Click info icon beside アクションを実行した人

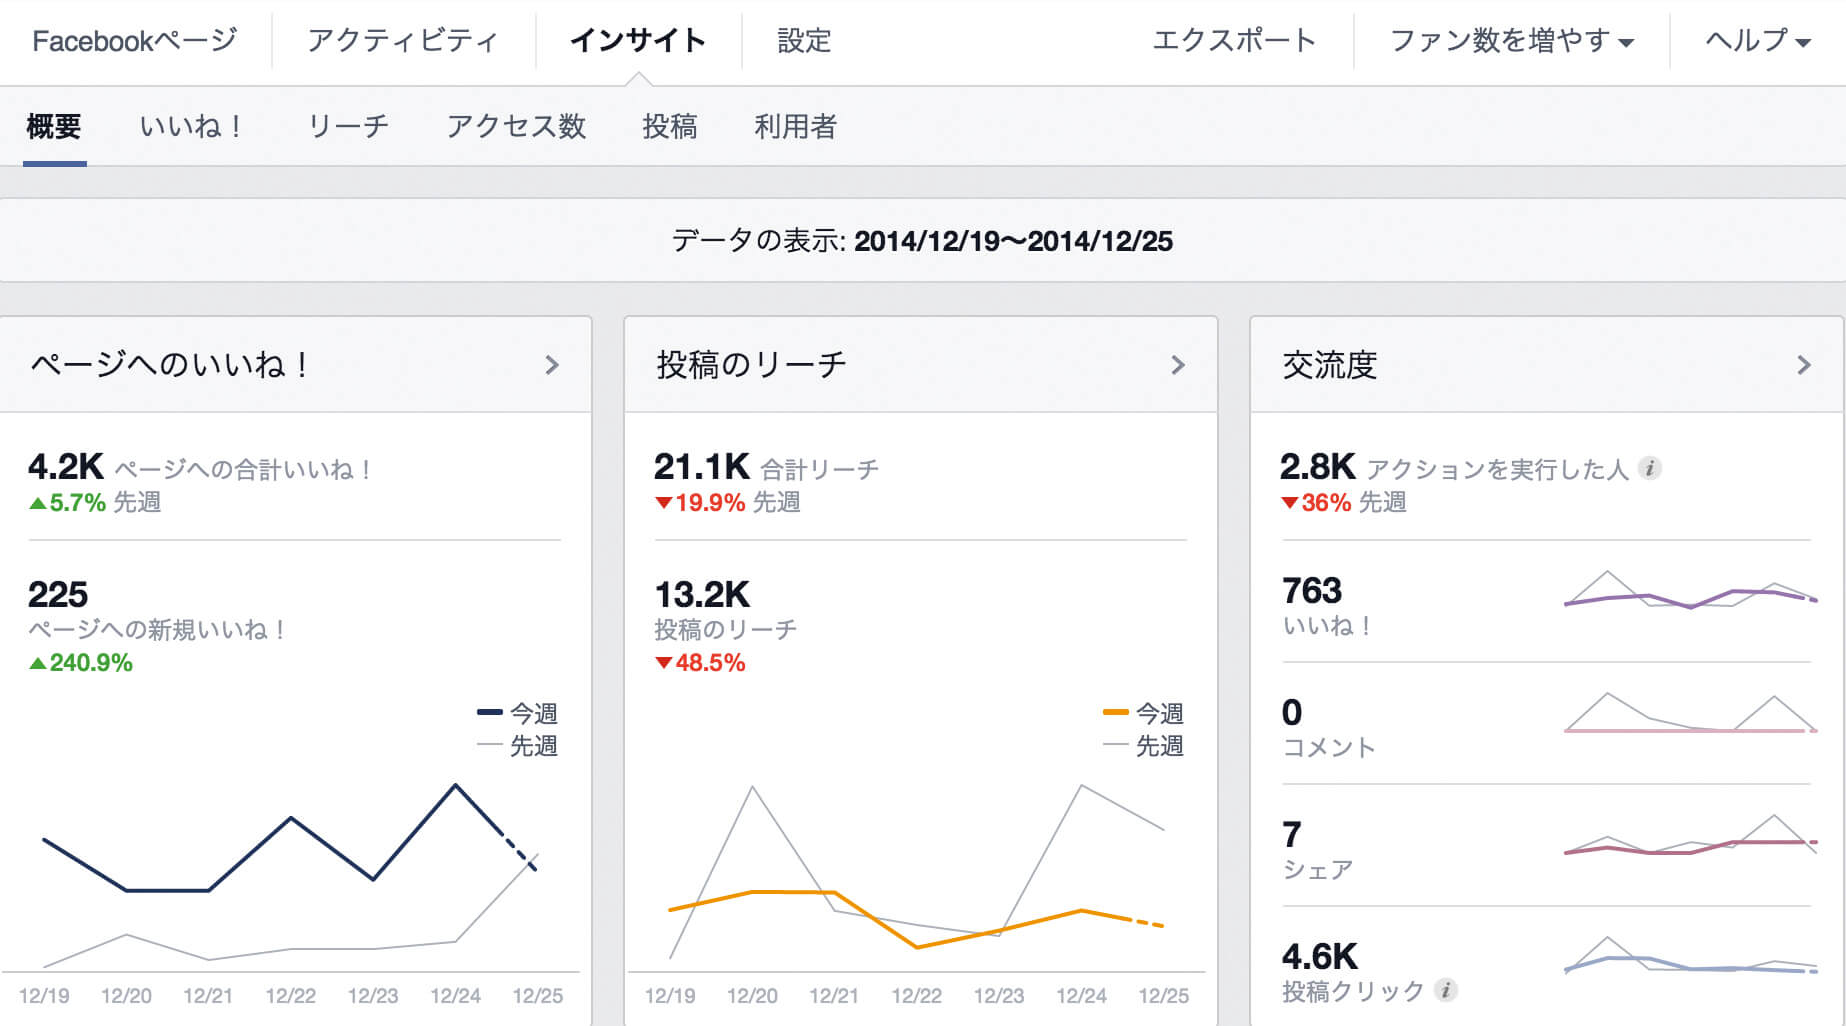1650,468
